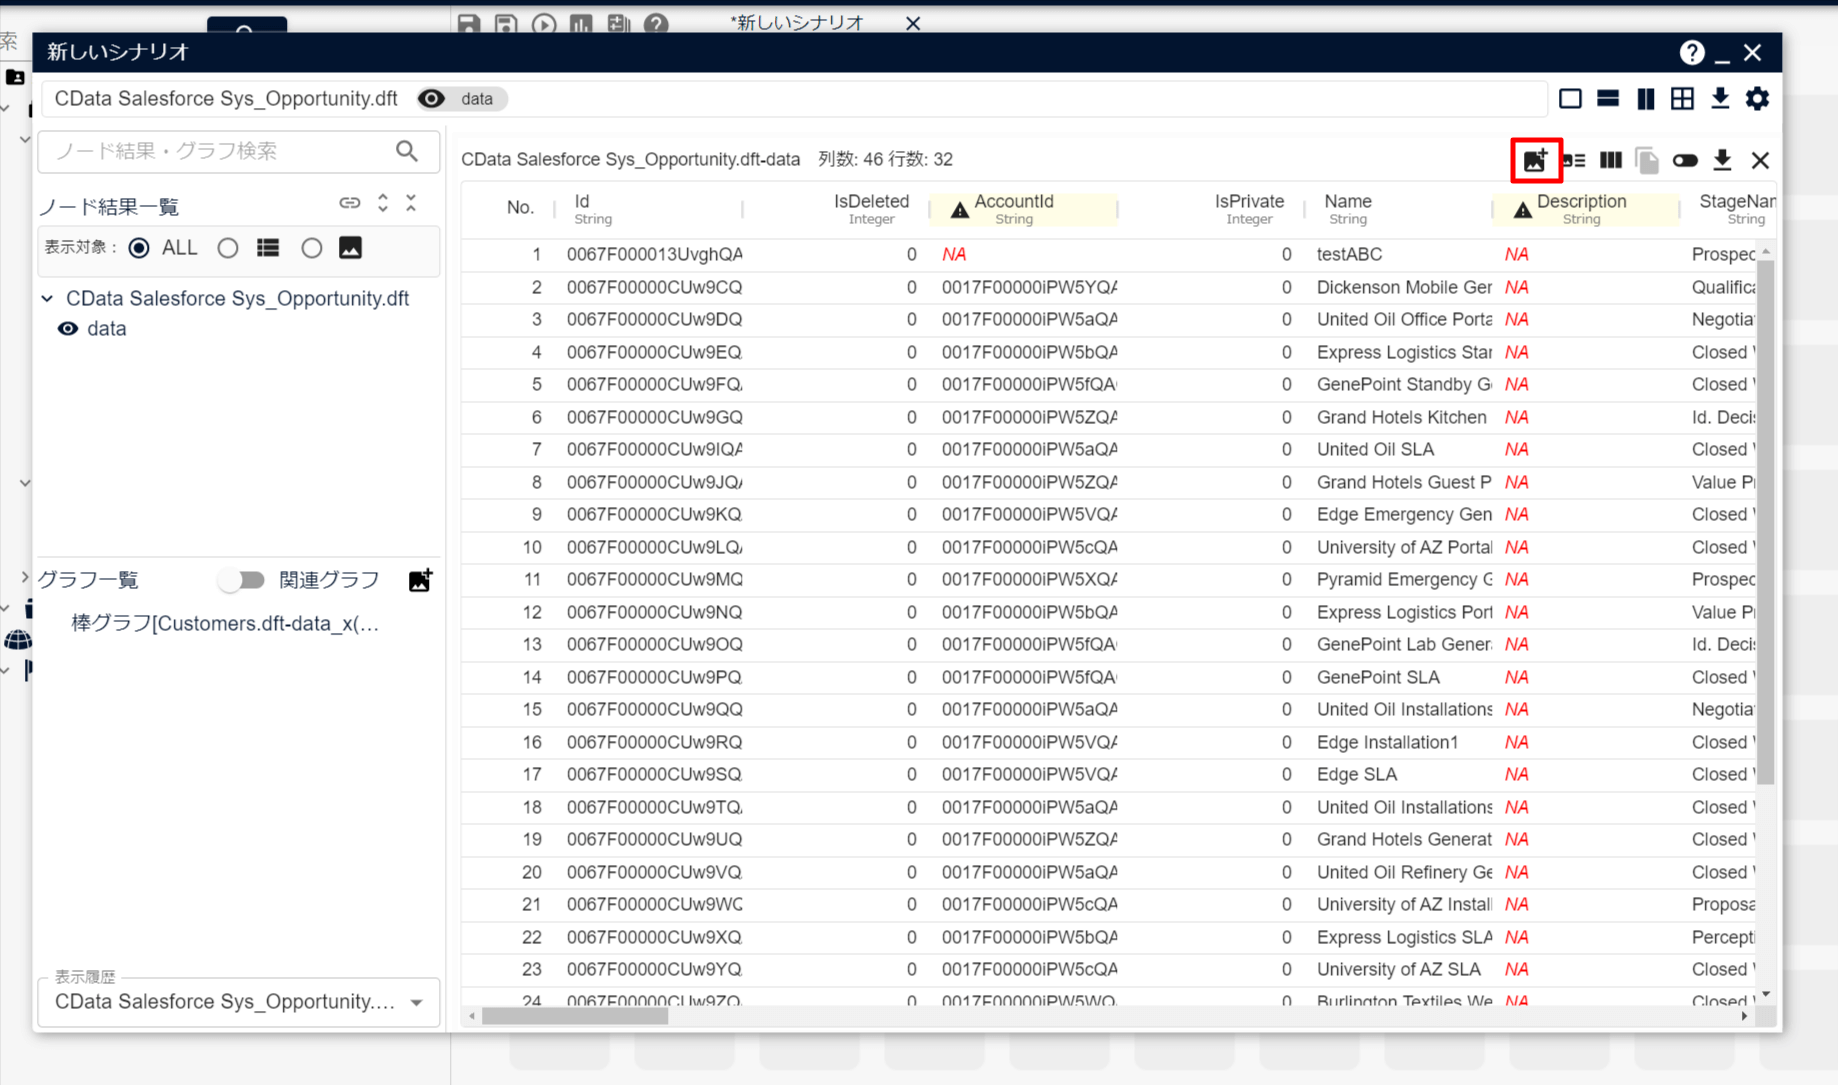The height and width of the screenshot is (1085, 1838).
Task: Select the table-list display target radio button
Action: click(x=228, y=248)
